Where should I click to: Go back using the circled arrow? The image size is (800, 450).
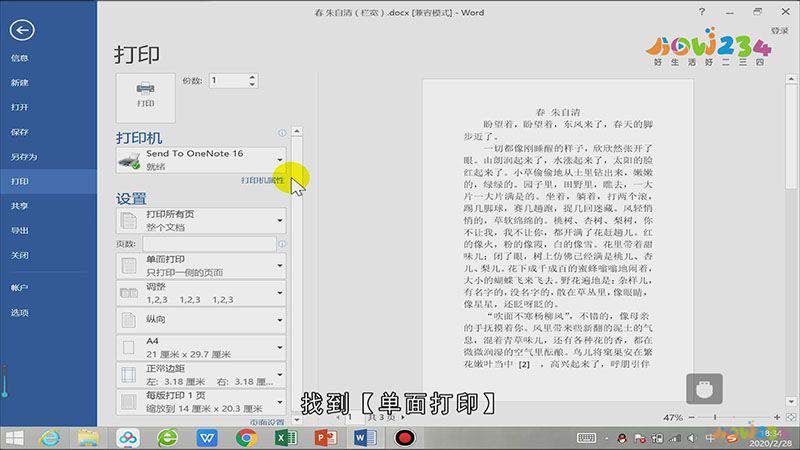(x=22, y=30)
